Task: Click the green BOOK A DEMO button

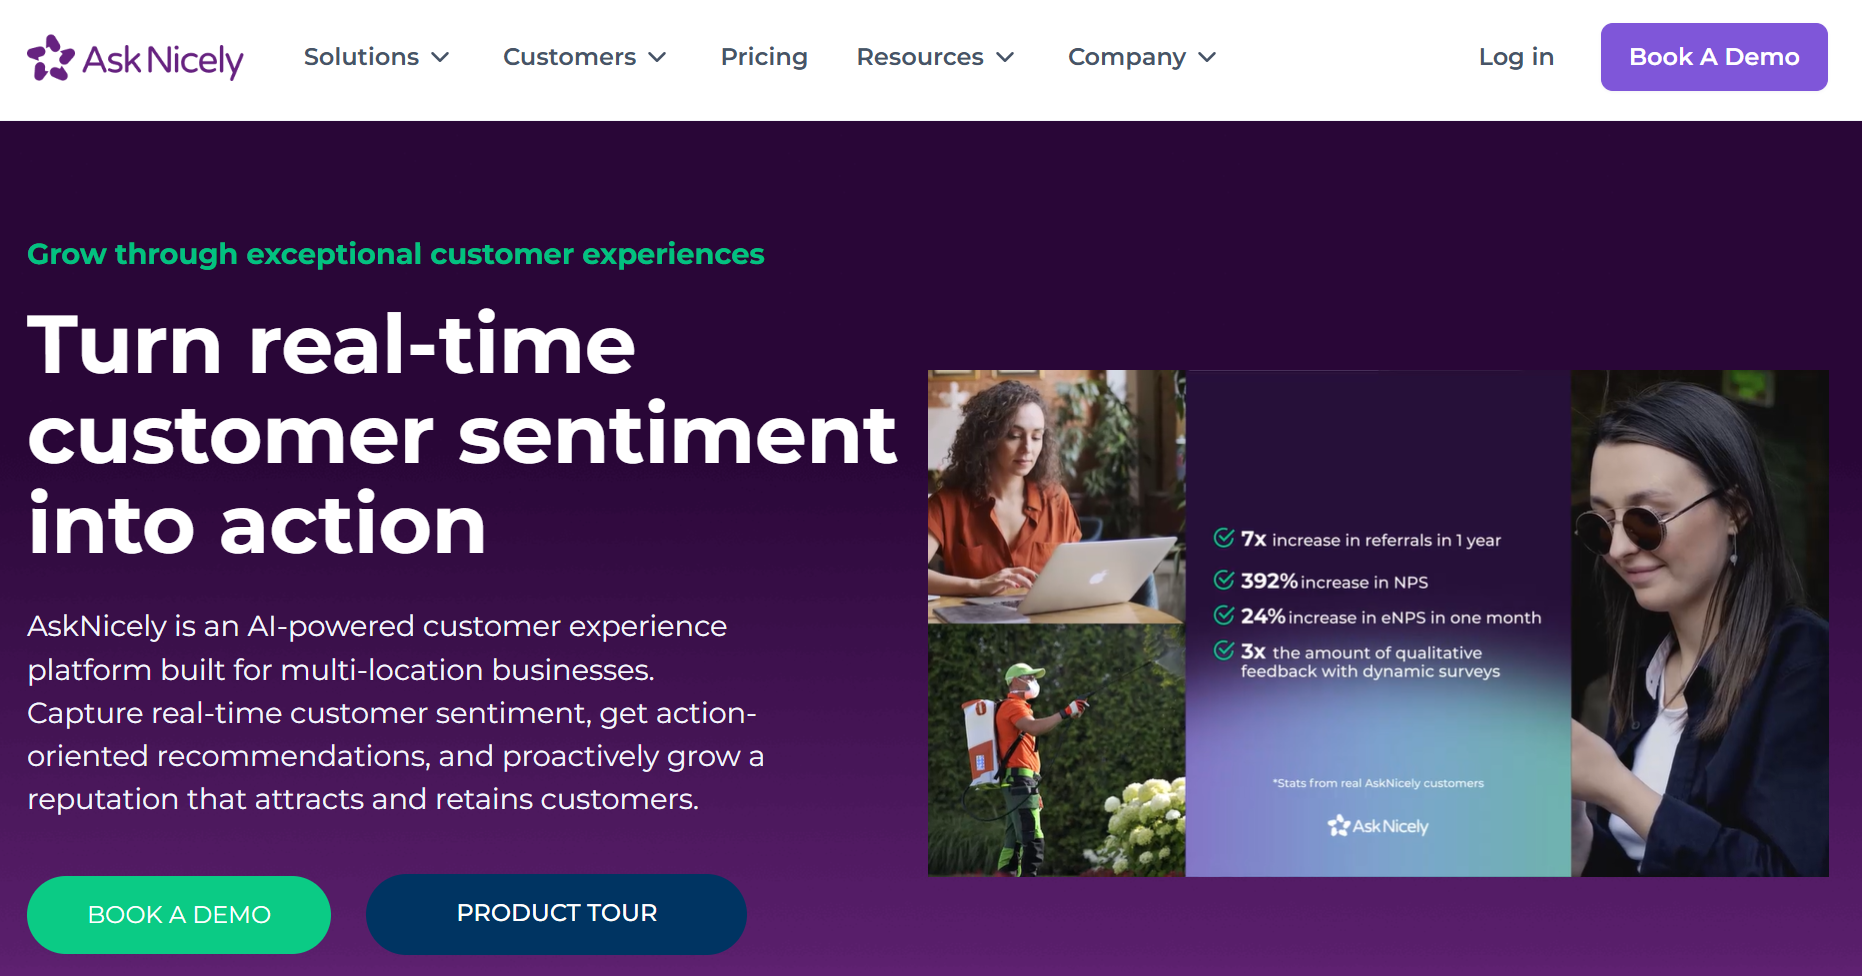Action: pyautogui.click(x=179, y=913)
